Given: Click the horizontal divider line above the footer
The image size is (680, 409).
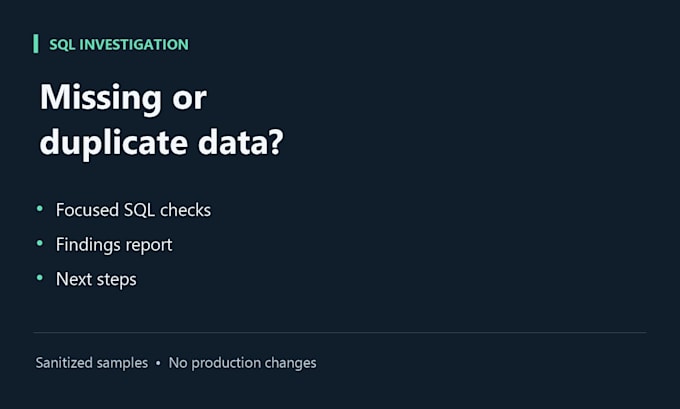Looking at the screenshot, I should 340,333.
